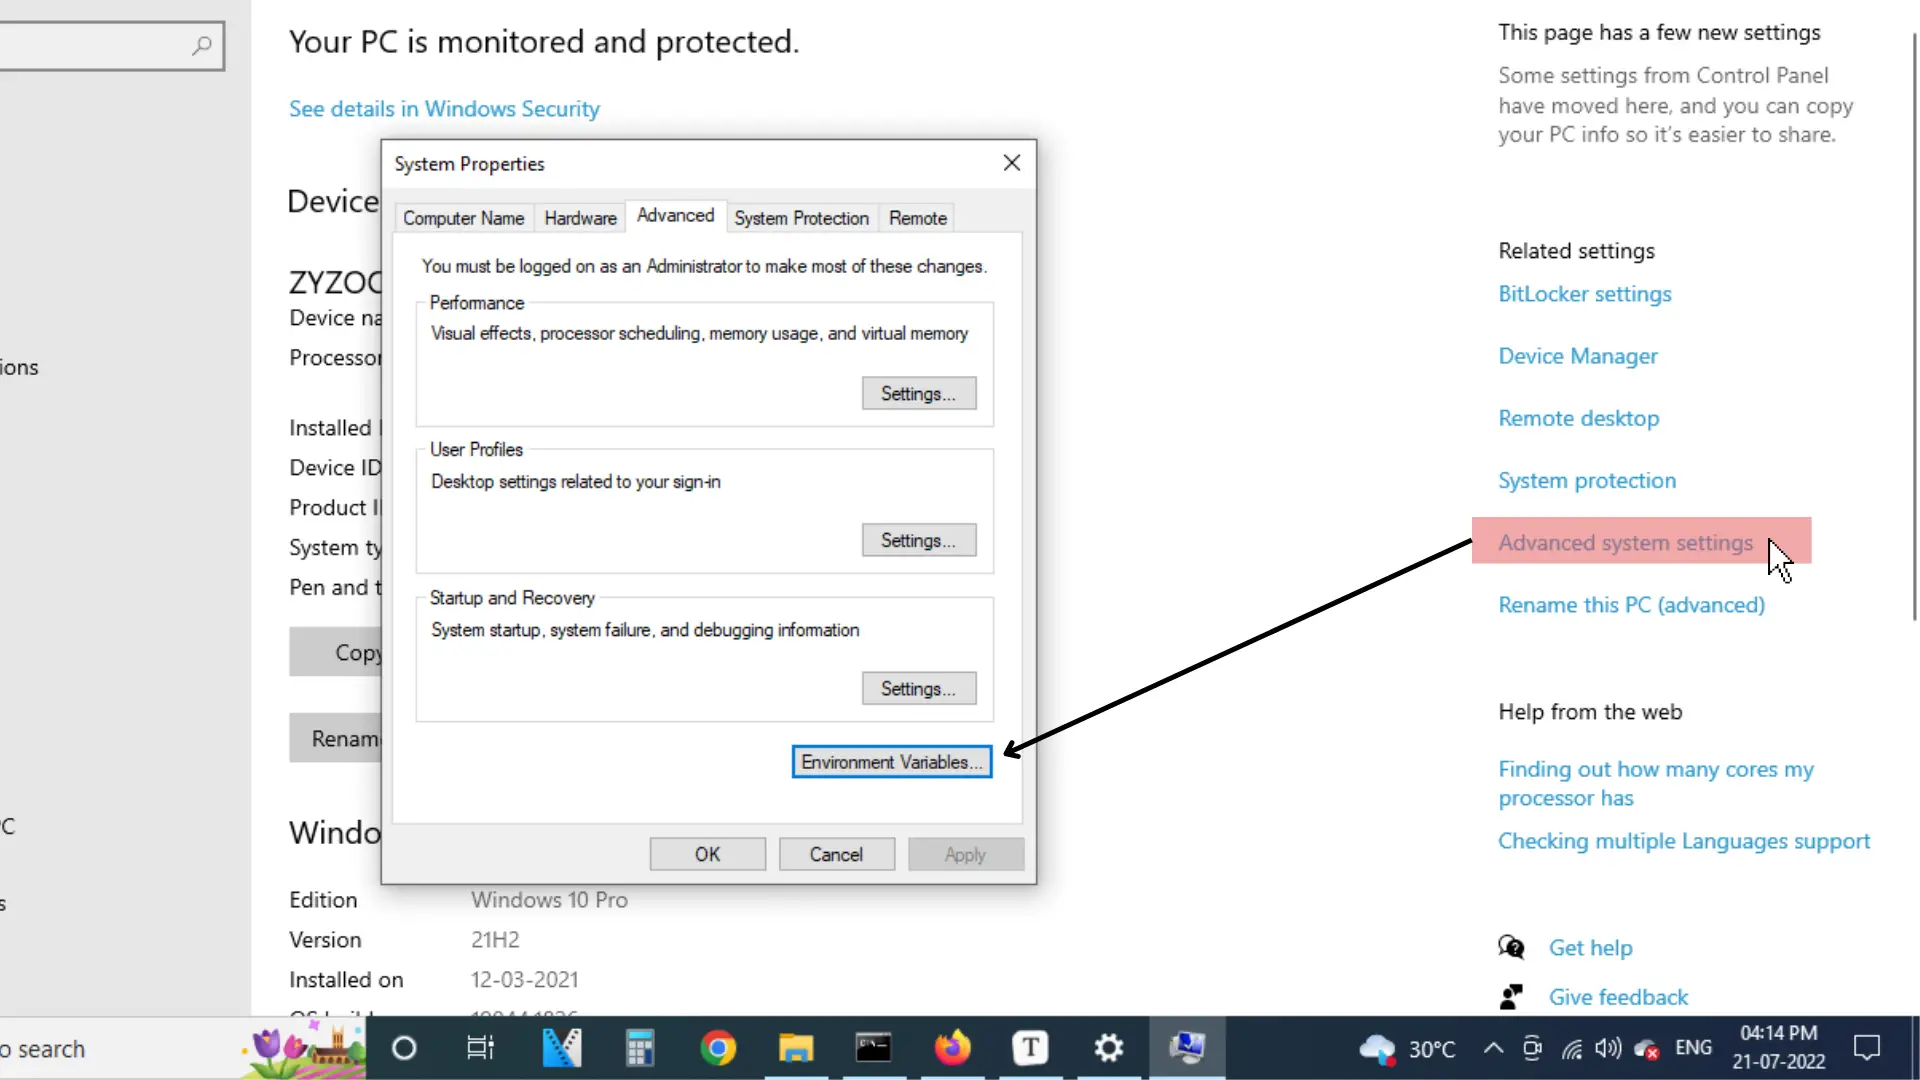Open Task View button in taskbar
This screenshot has width=1920, height=1080.
[x=479, y=1047]
